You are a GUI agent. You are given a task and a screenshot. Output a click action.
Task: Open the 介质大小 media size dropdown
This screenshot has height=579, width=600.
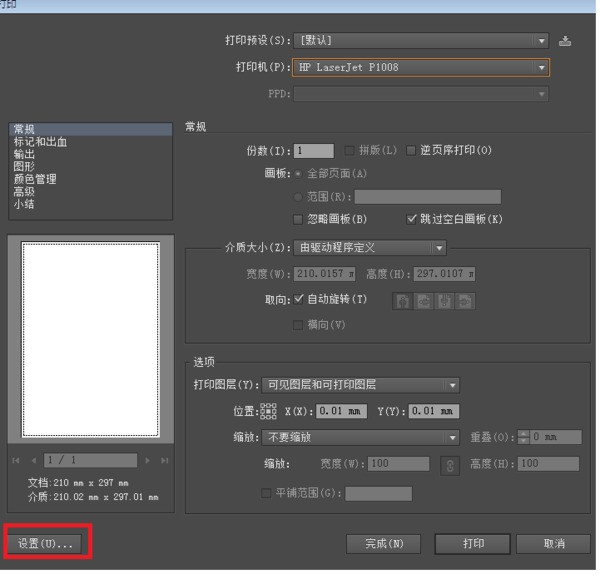click(x=370, y=247)
